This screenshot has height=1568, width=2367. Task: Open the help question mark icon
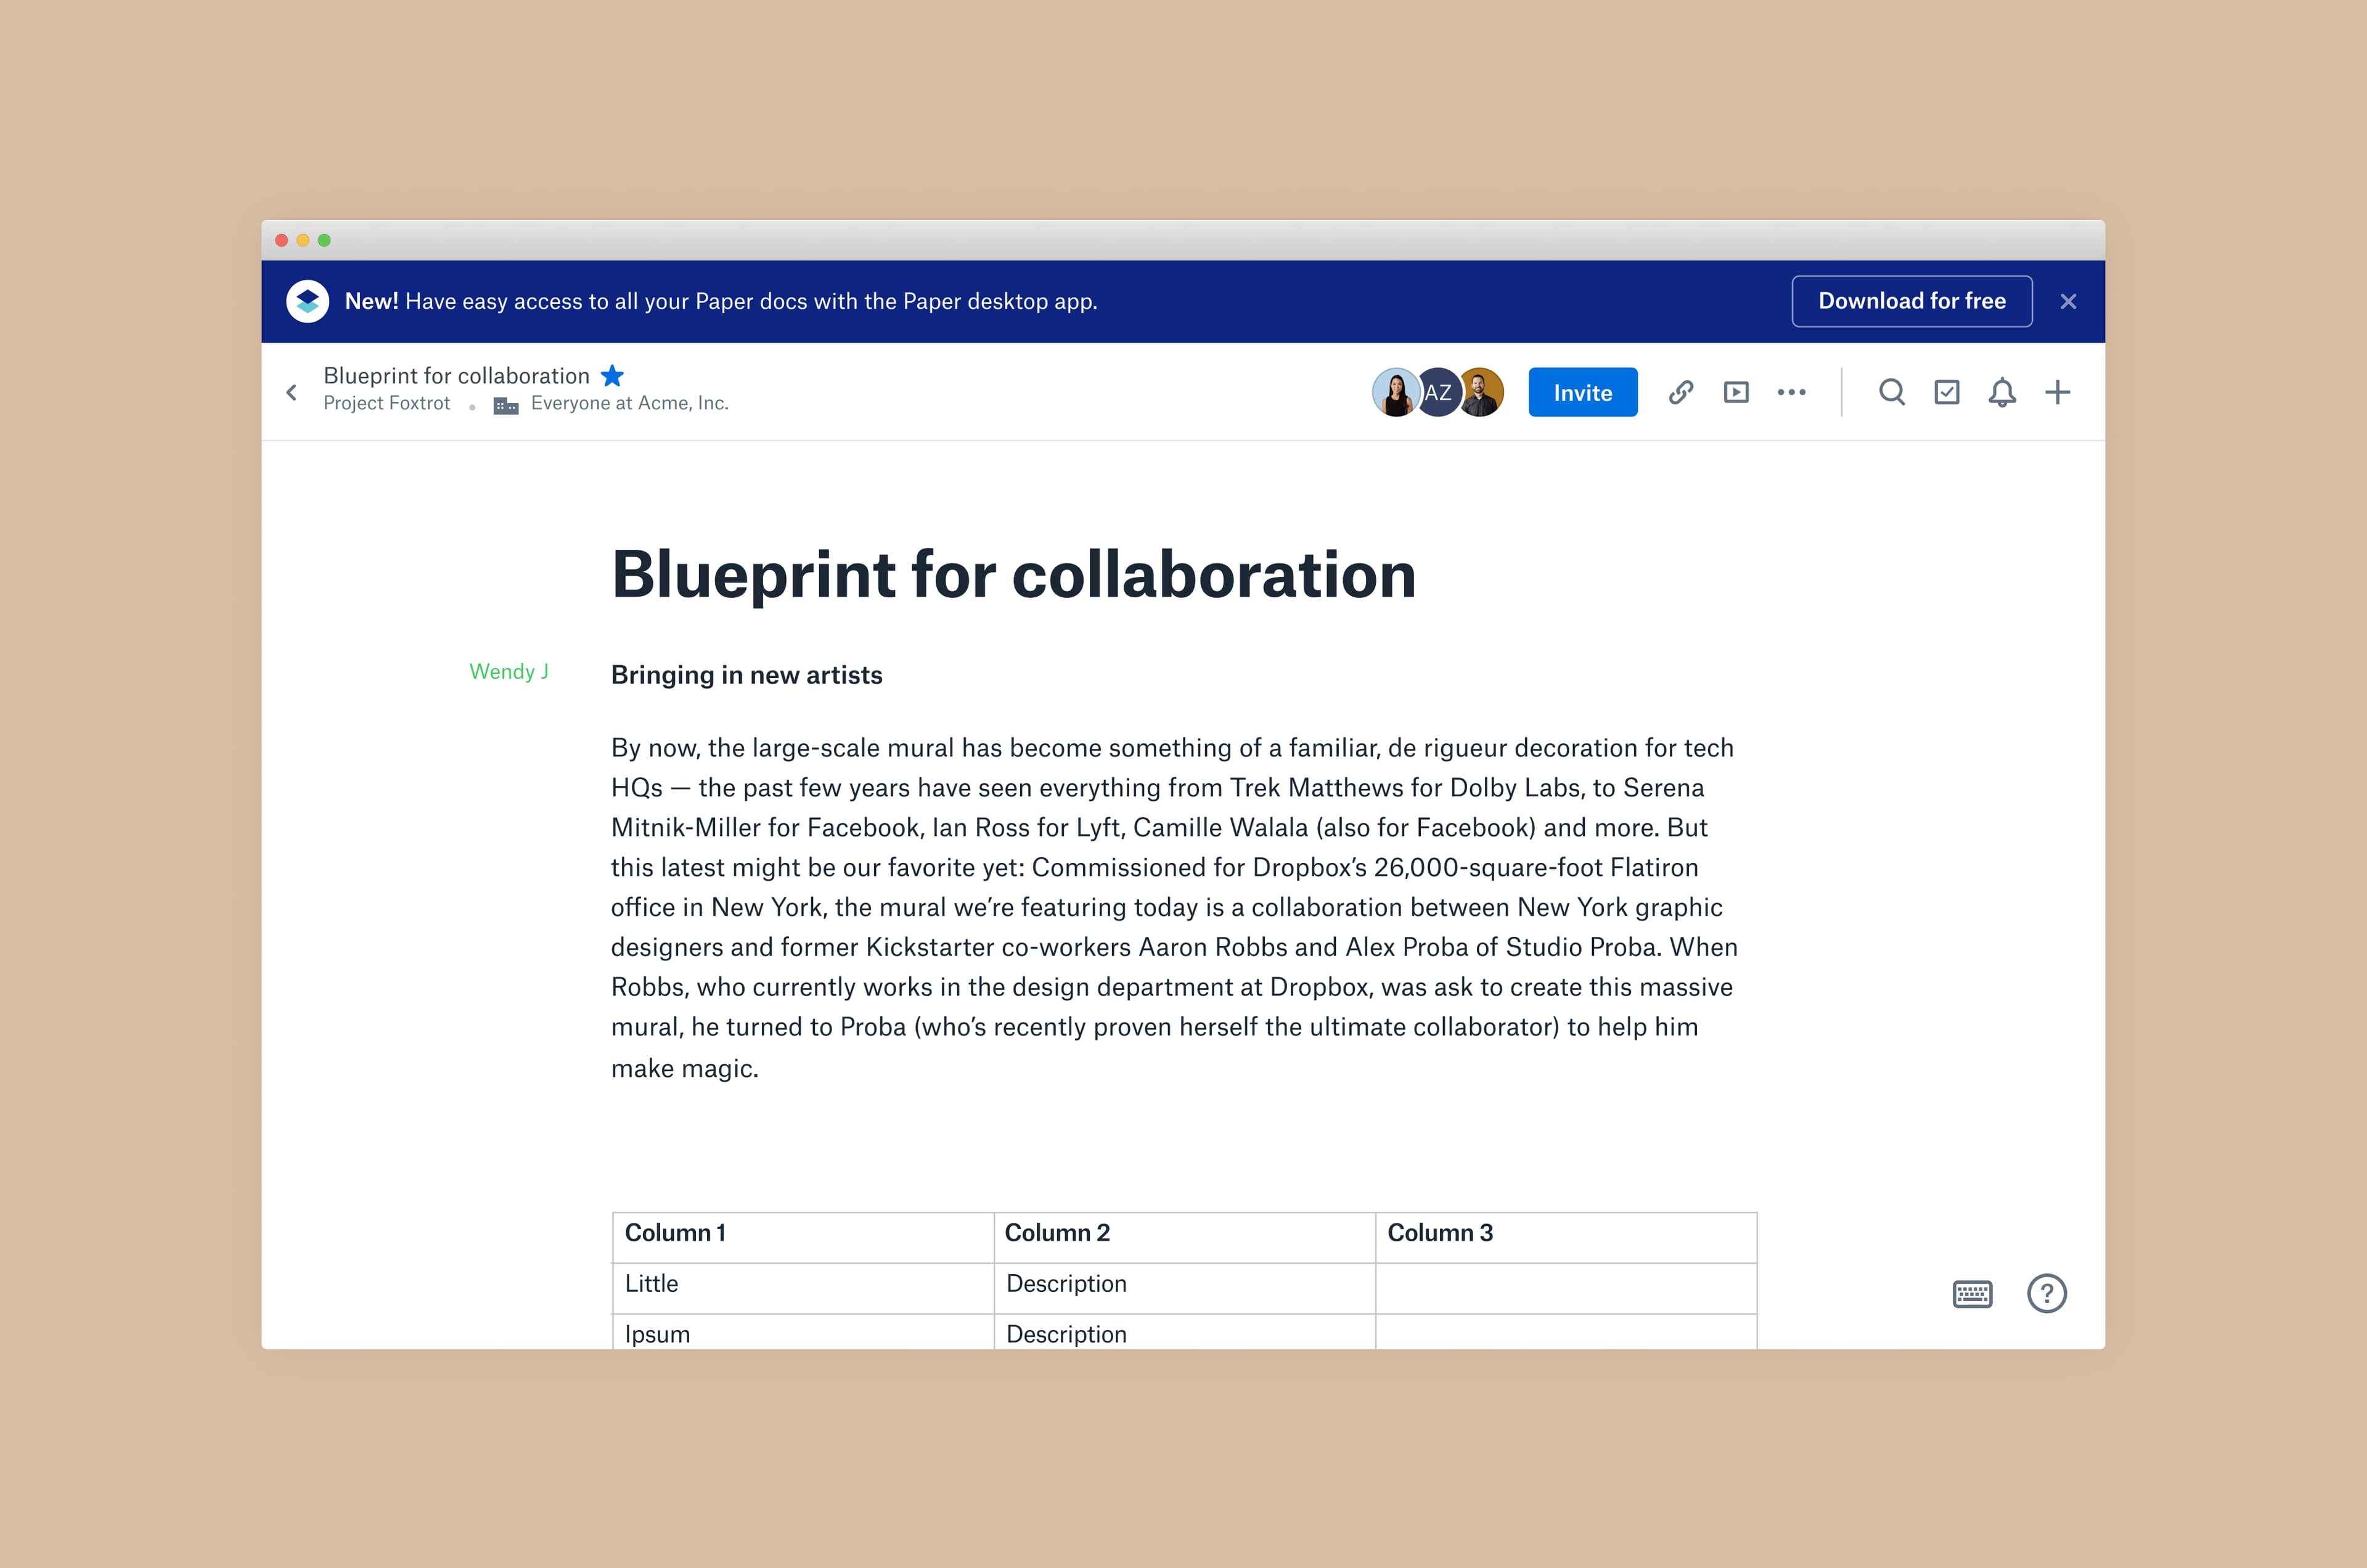coord(2046,1294)
